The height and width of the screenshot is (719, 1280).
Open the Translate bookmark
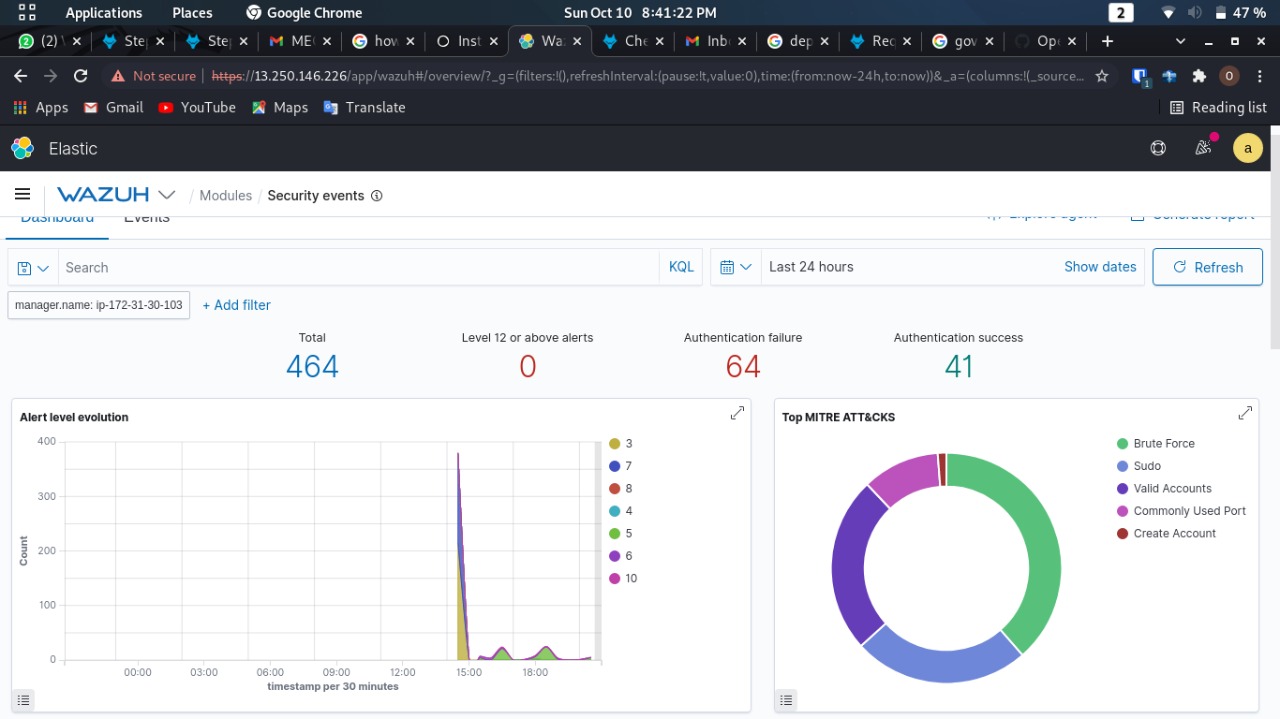click(364, 107)
